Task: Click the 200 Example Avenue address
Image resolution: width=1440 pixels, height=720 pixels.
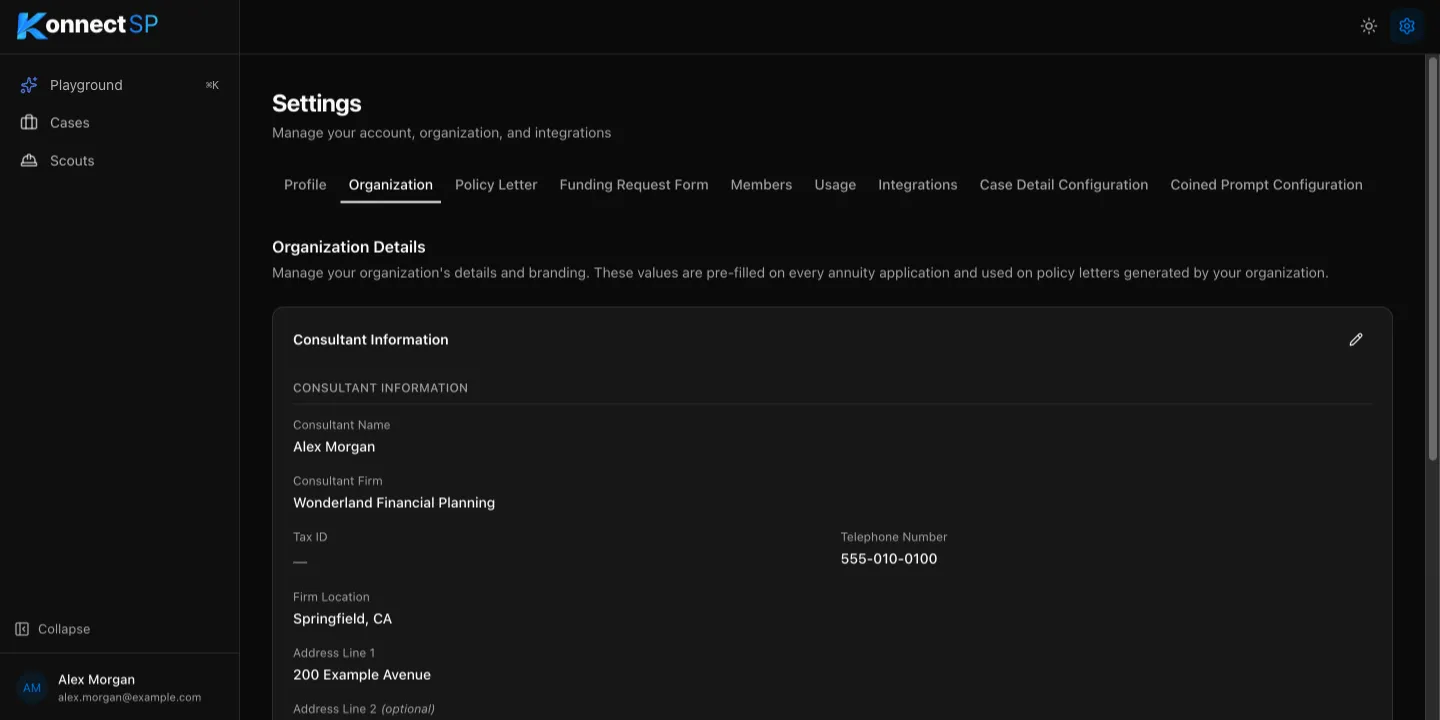Action: pos(362,675)
